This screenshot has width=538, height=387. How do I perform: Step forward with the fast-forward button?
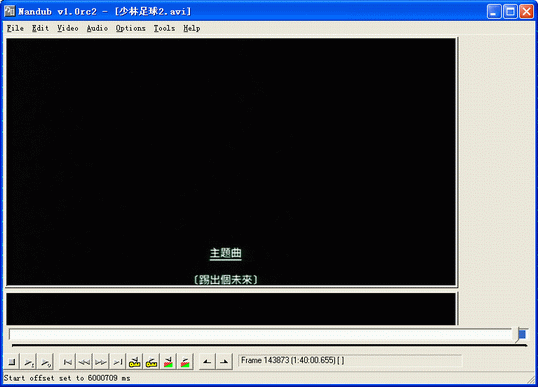tap(101, 362)
